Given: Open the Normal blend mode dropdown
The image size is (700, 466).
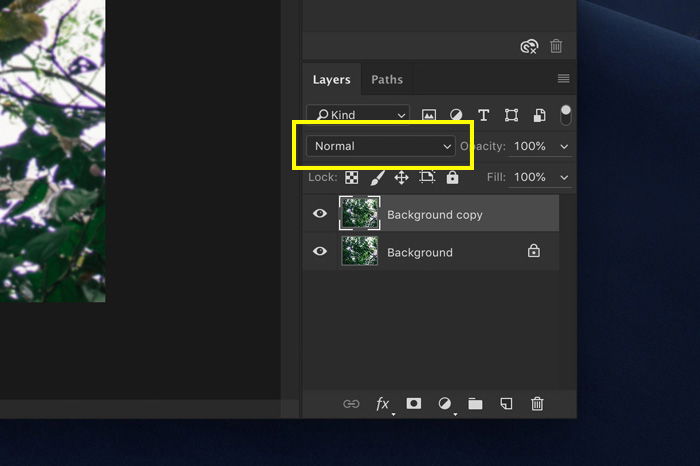Looking at the screenshot, I should click(x=381, y=146).
